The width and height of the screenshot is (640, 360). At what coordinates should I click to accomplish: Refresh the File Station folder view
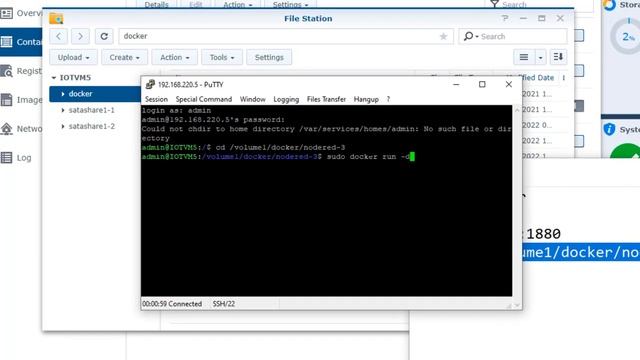(x=104, y=36)
